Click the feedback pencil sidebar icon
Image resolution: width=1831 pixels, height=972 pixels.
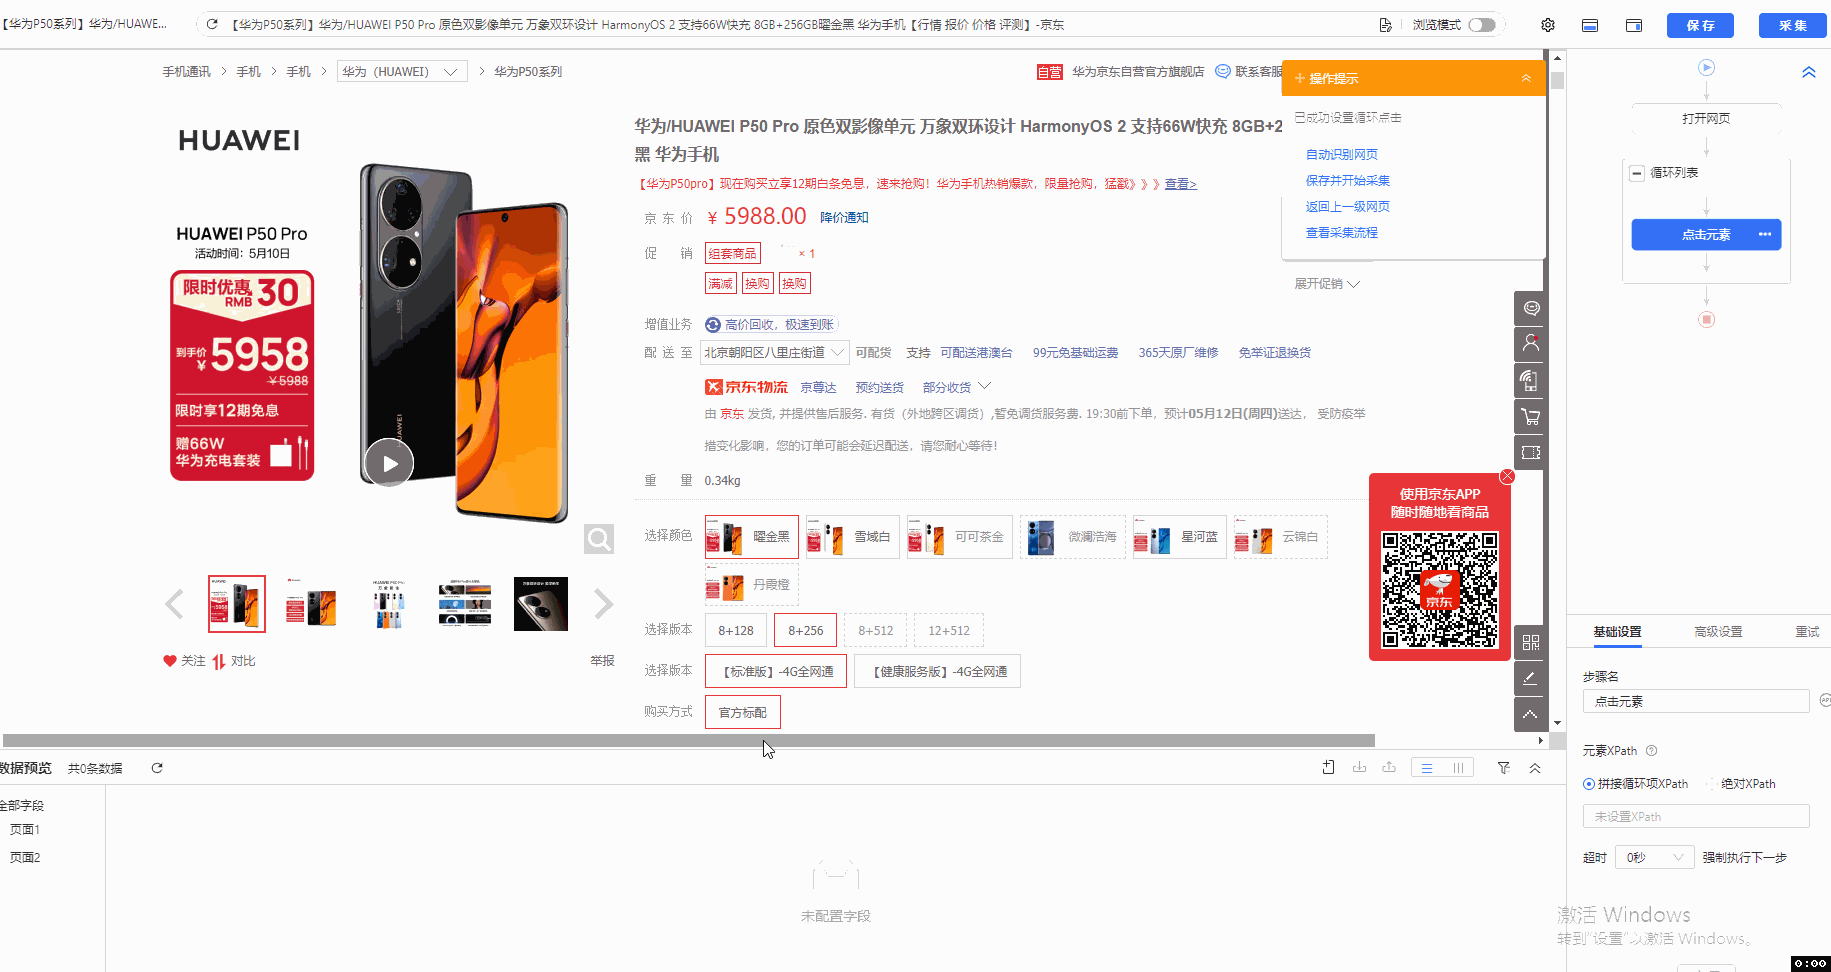1530,678
